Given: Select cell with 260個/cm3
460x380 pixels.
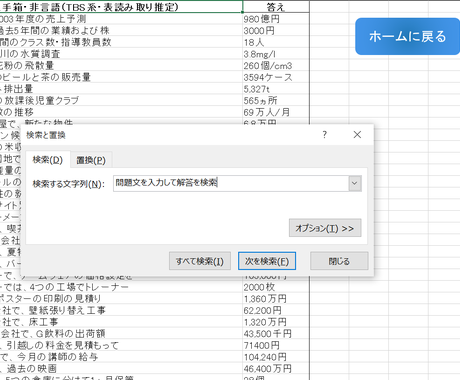Looking at the screenshot, I should (276, 66).
